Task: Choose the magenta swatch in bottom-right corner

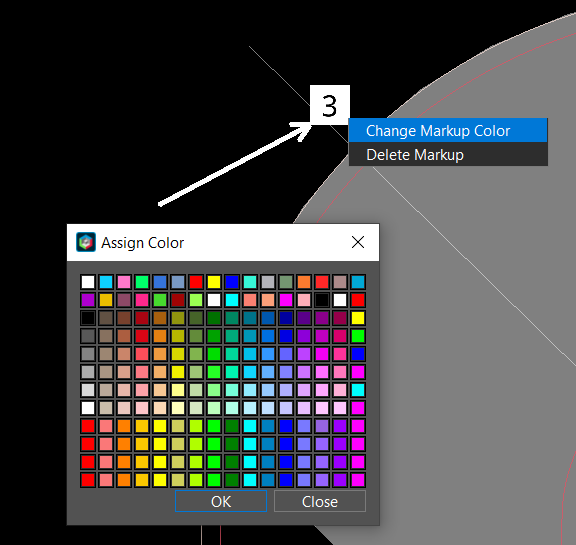Action: [x=358, y=480]
